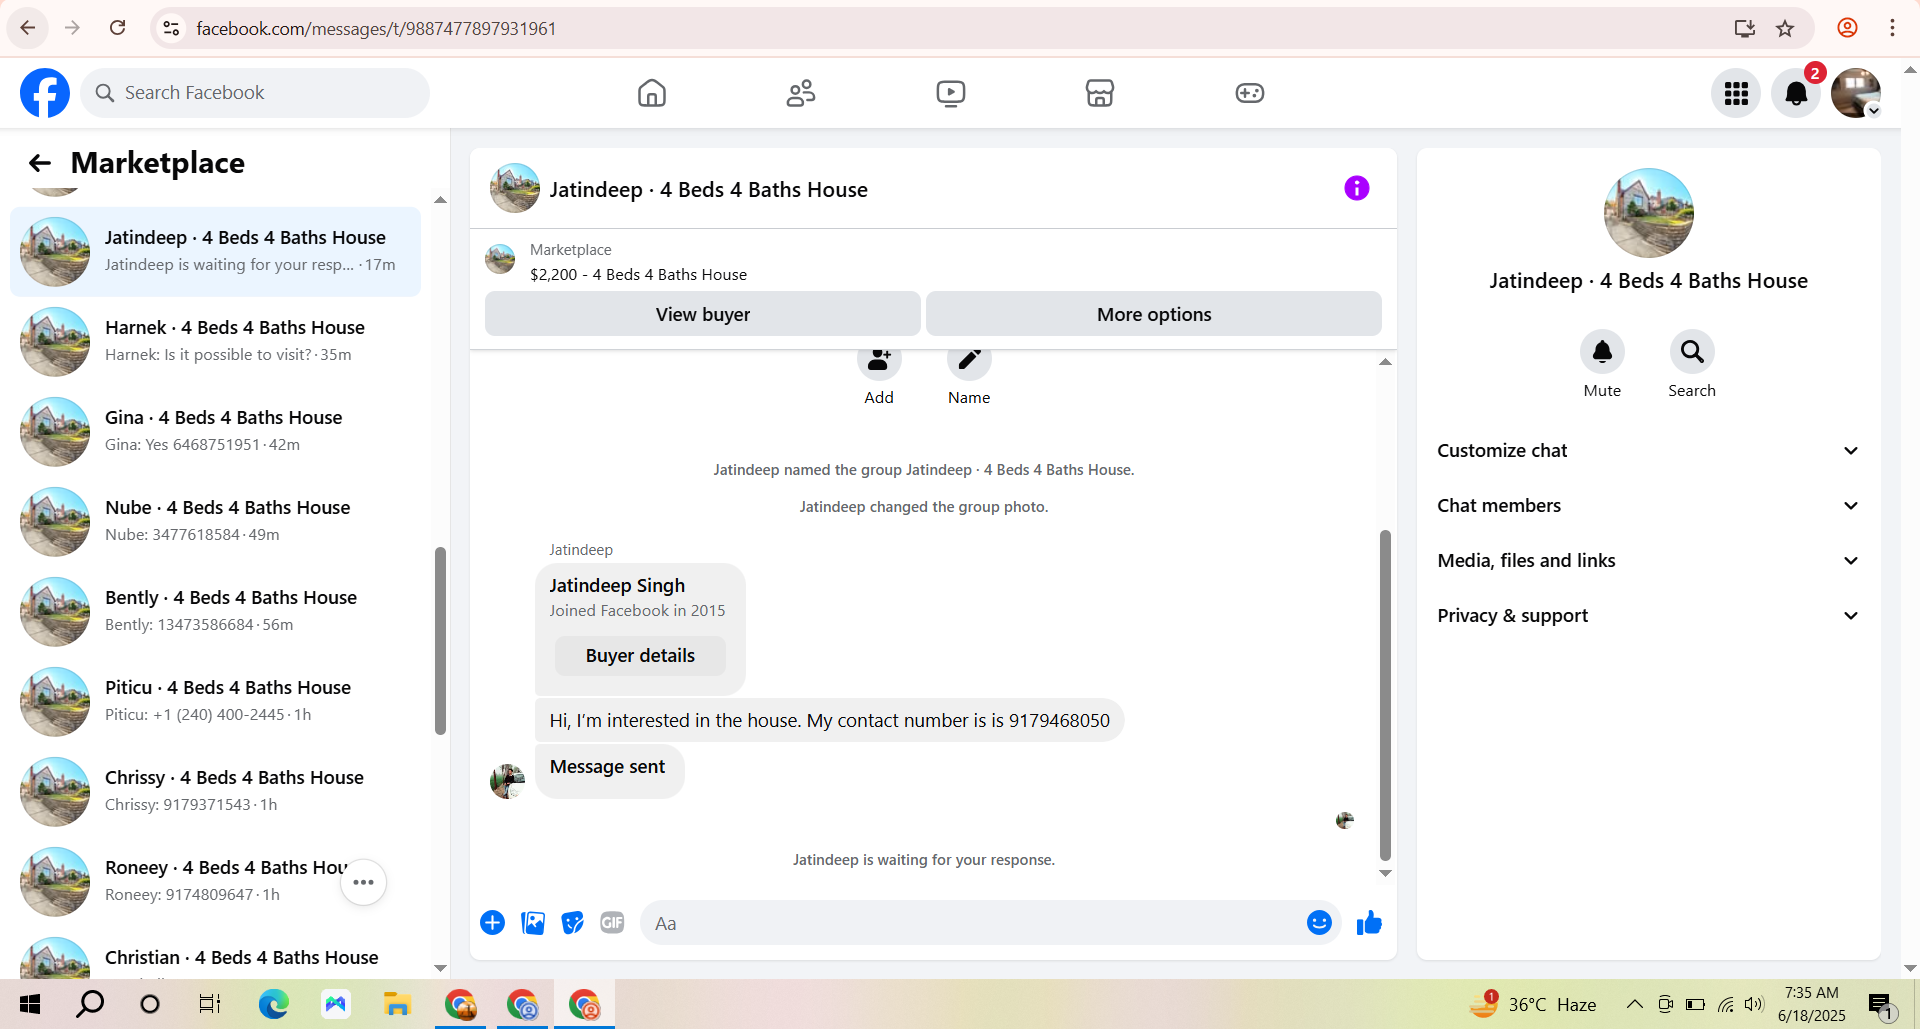Open the browser three-dot menu

[x=1892, y=28]
